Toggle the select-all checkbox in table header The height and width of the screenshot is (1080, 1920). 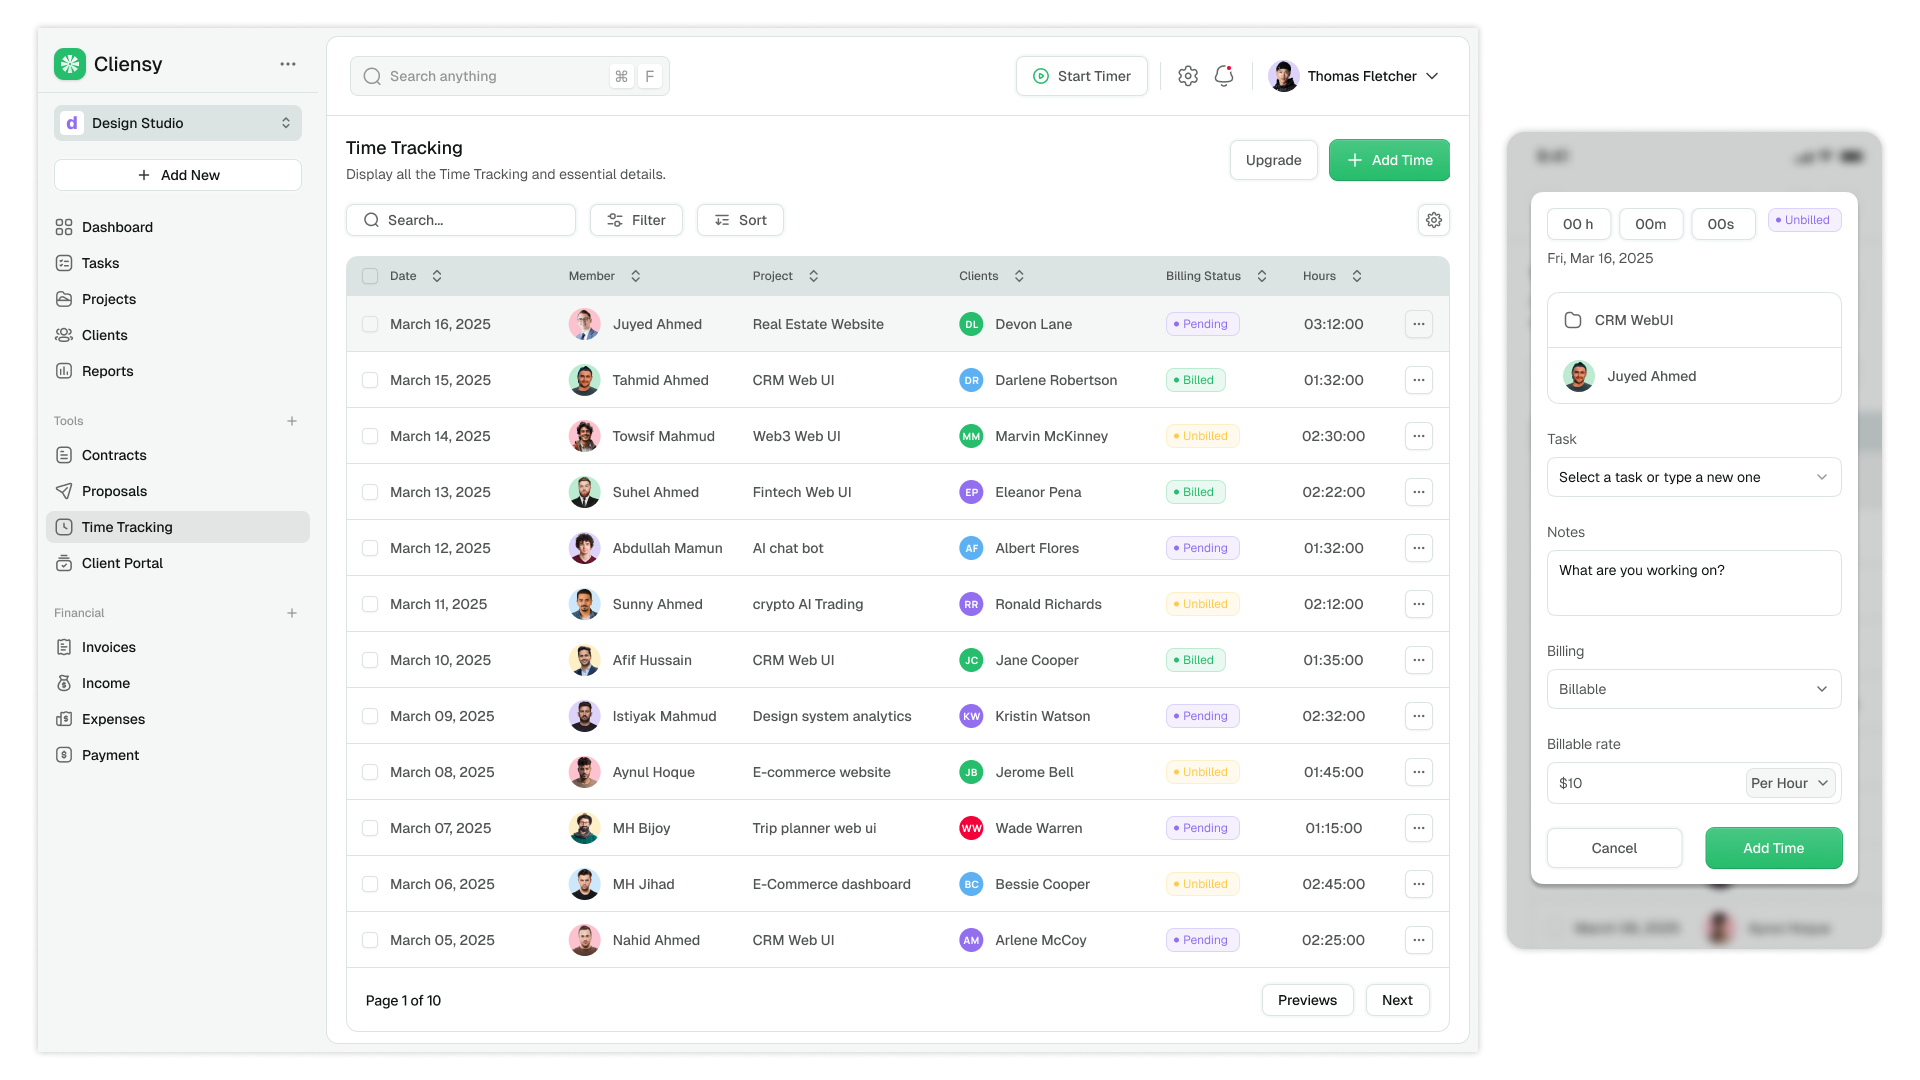pyautogui.click(x=370, y=276)
